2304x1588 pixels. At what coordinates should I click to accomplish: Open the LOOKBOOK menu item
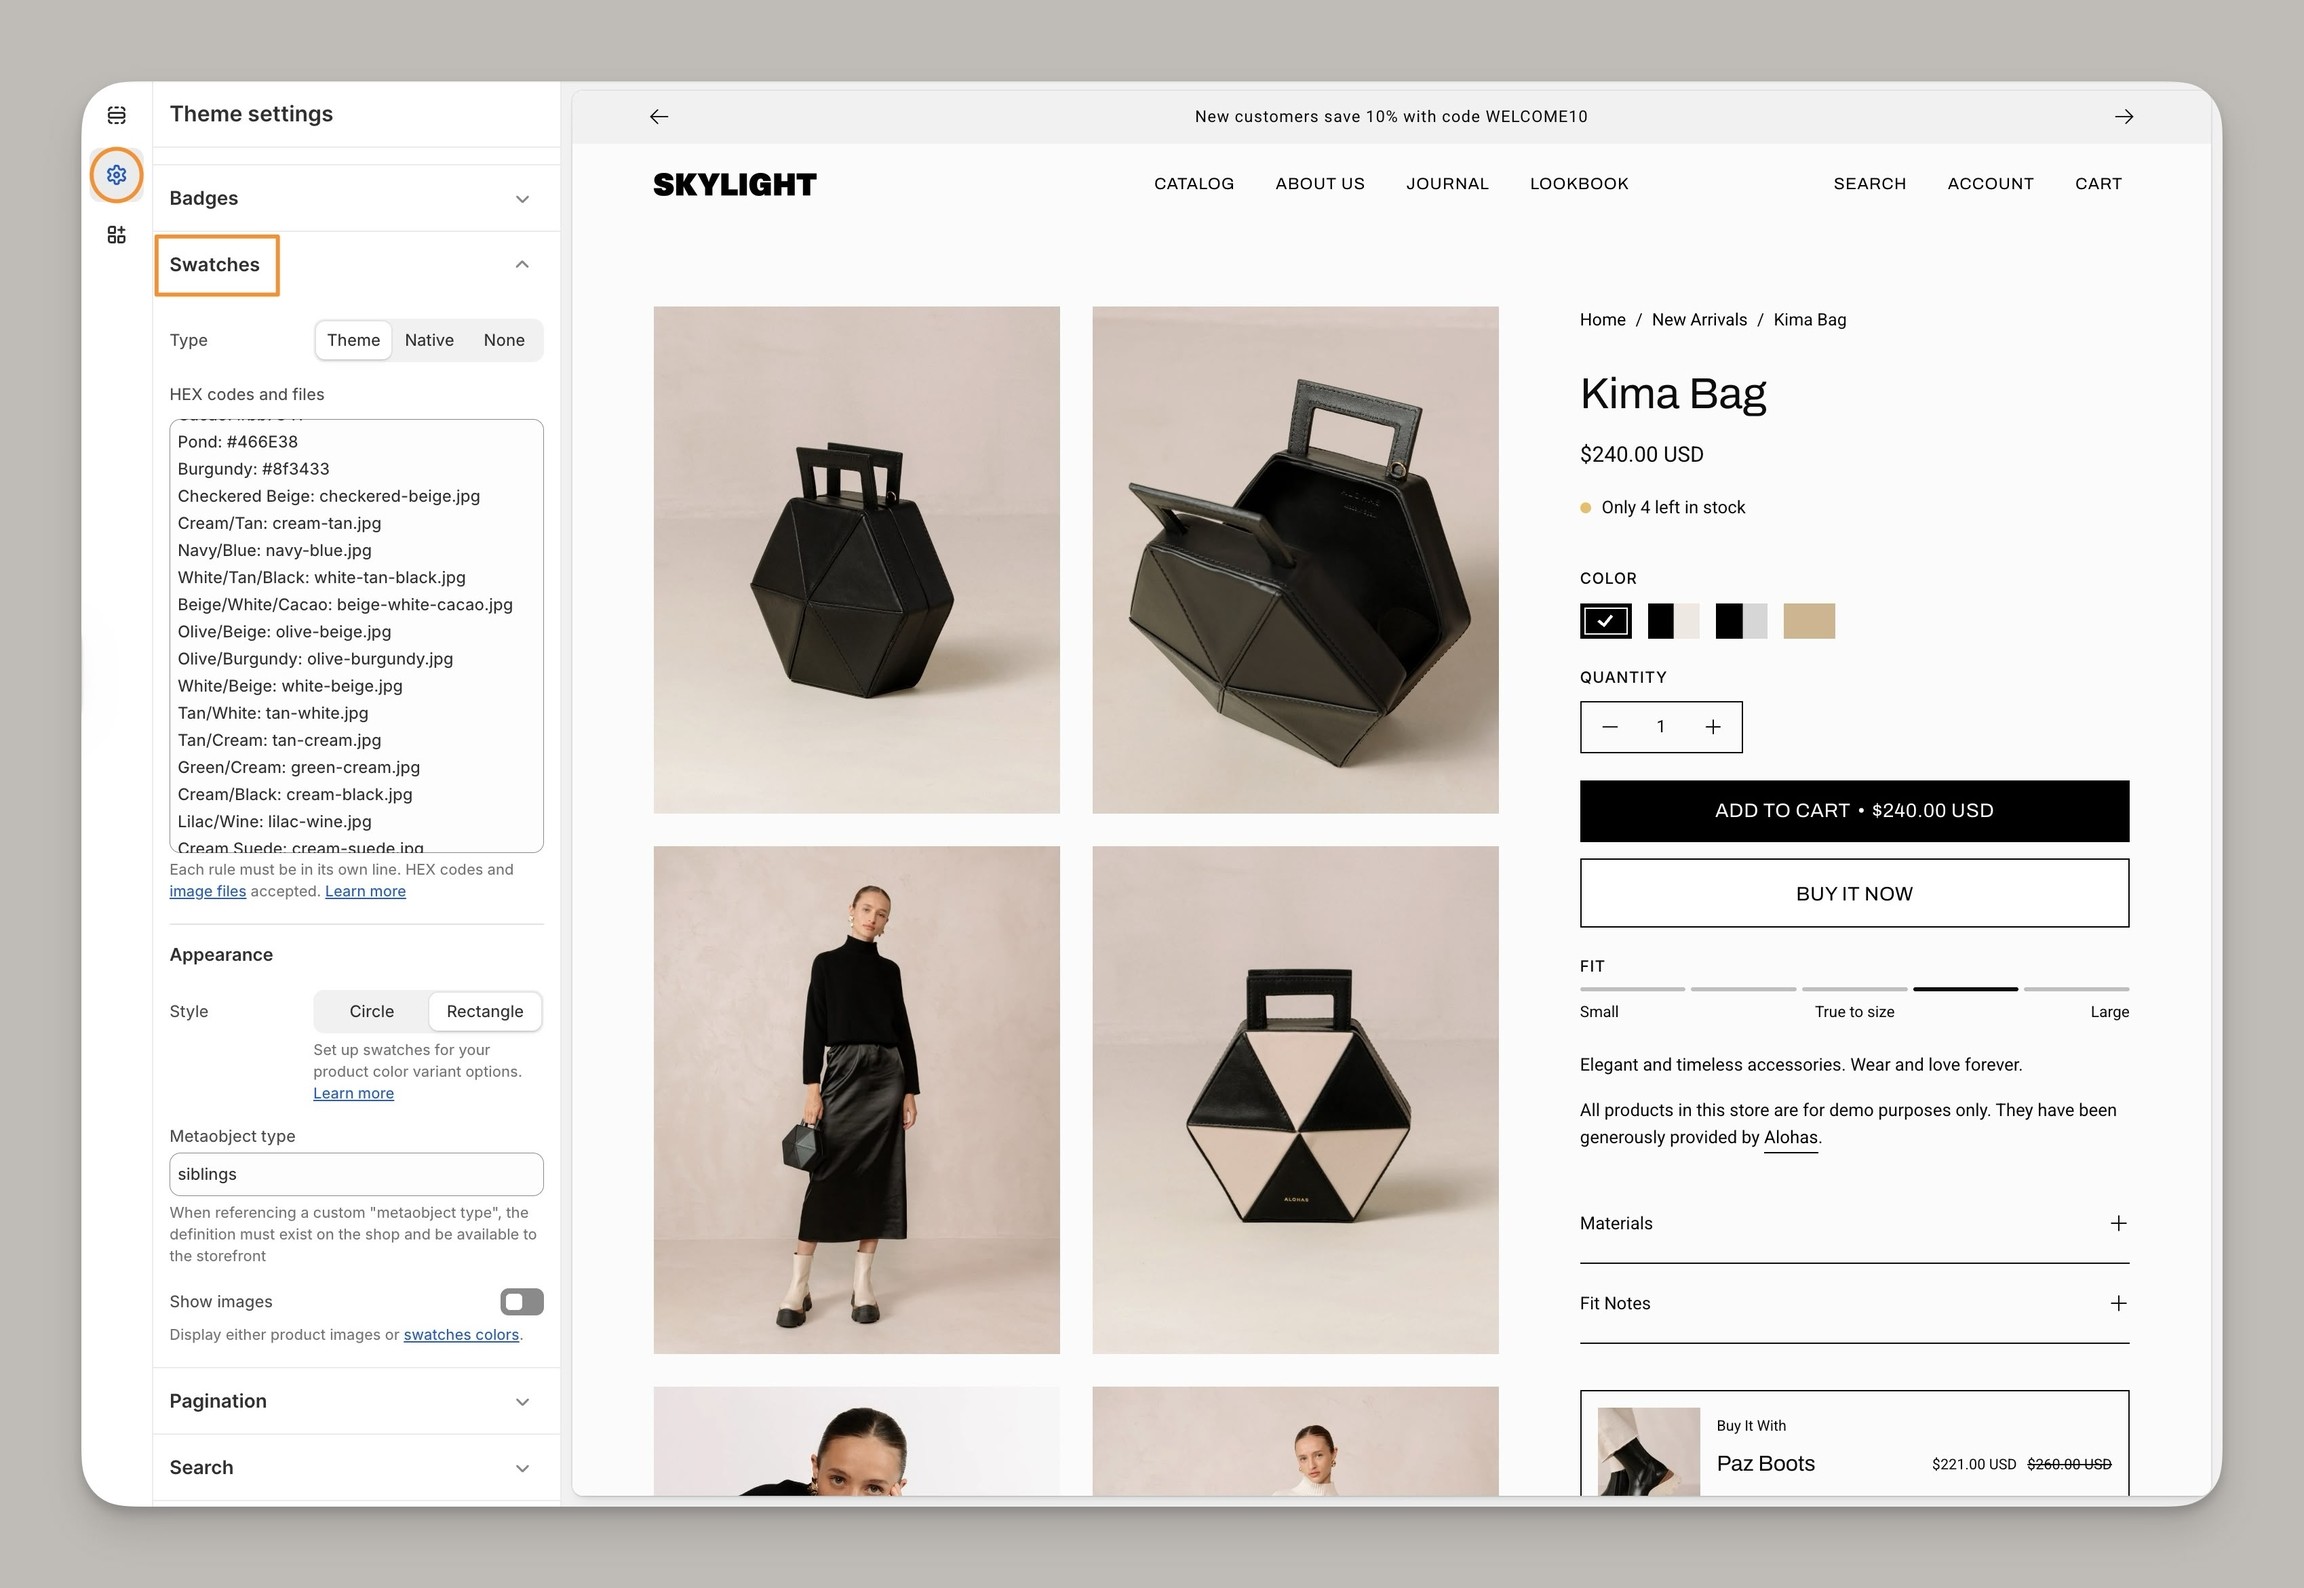[1578, 184]
